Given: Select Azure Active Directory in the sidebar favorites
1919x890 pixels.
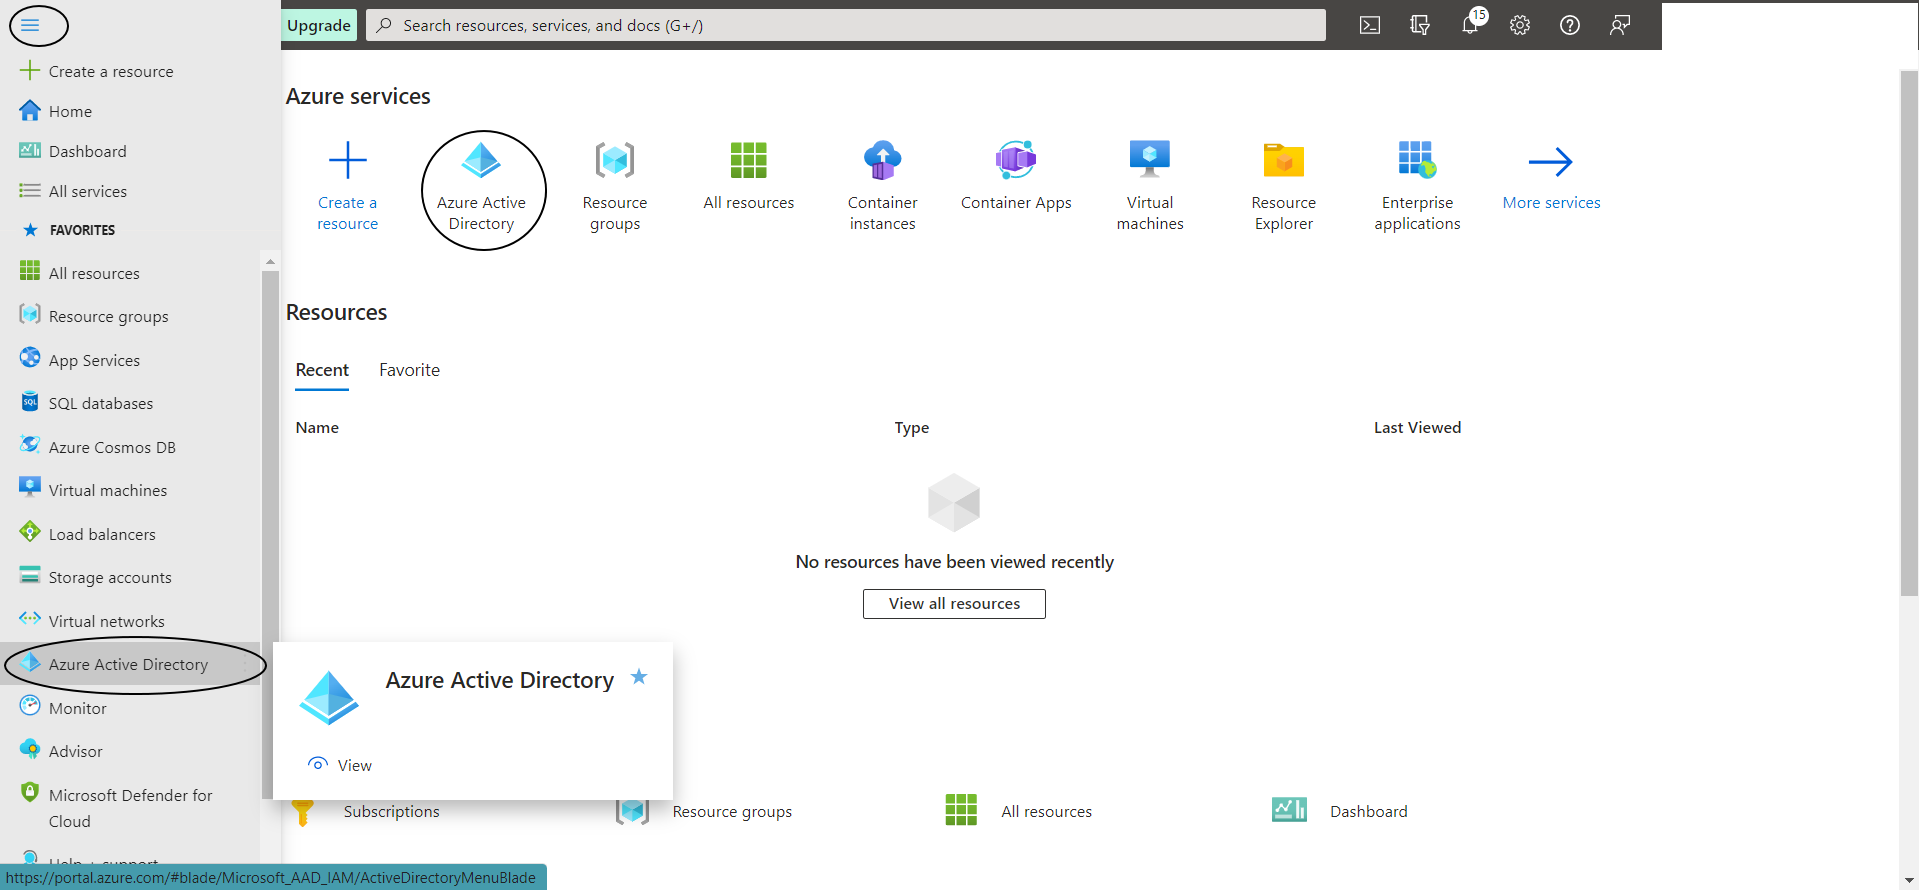Looking at the screenshot, I should pos(128,664).
